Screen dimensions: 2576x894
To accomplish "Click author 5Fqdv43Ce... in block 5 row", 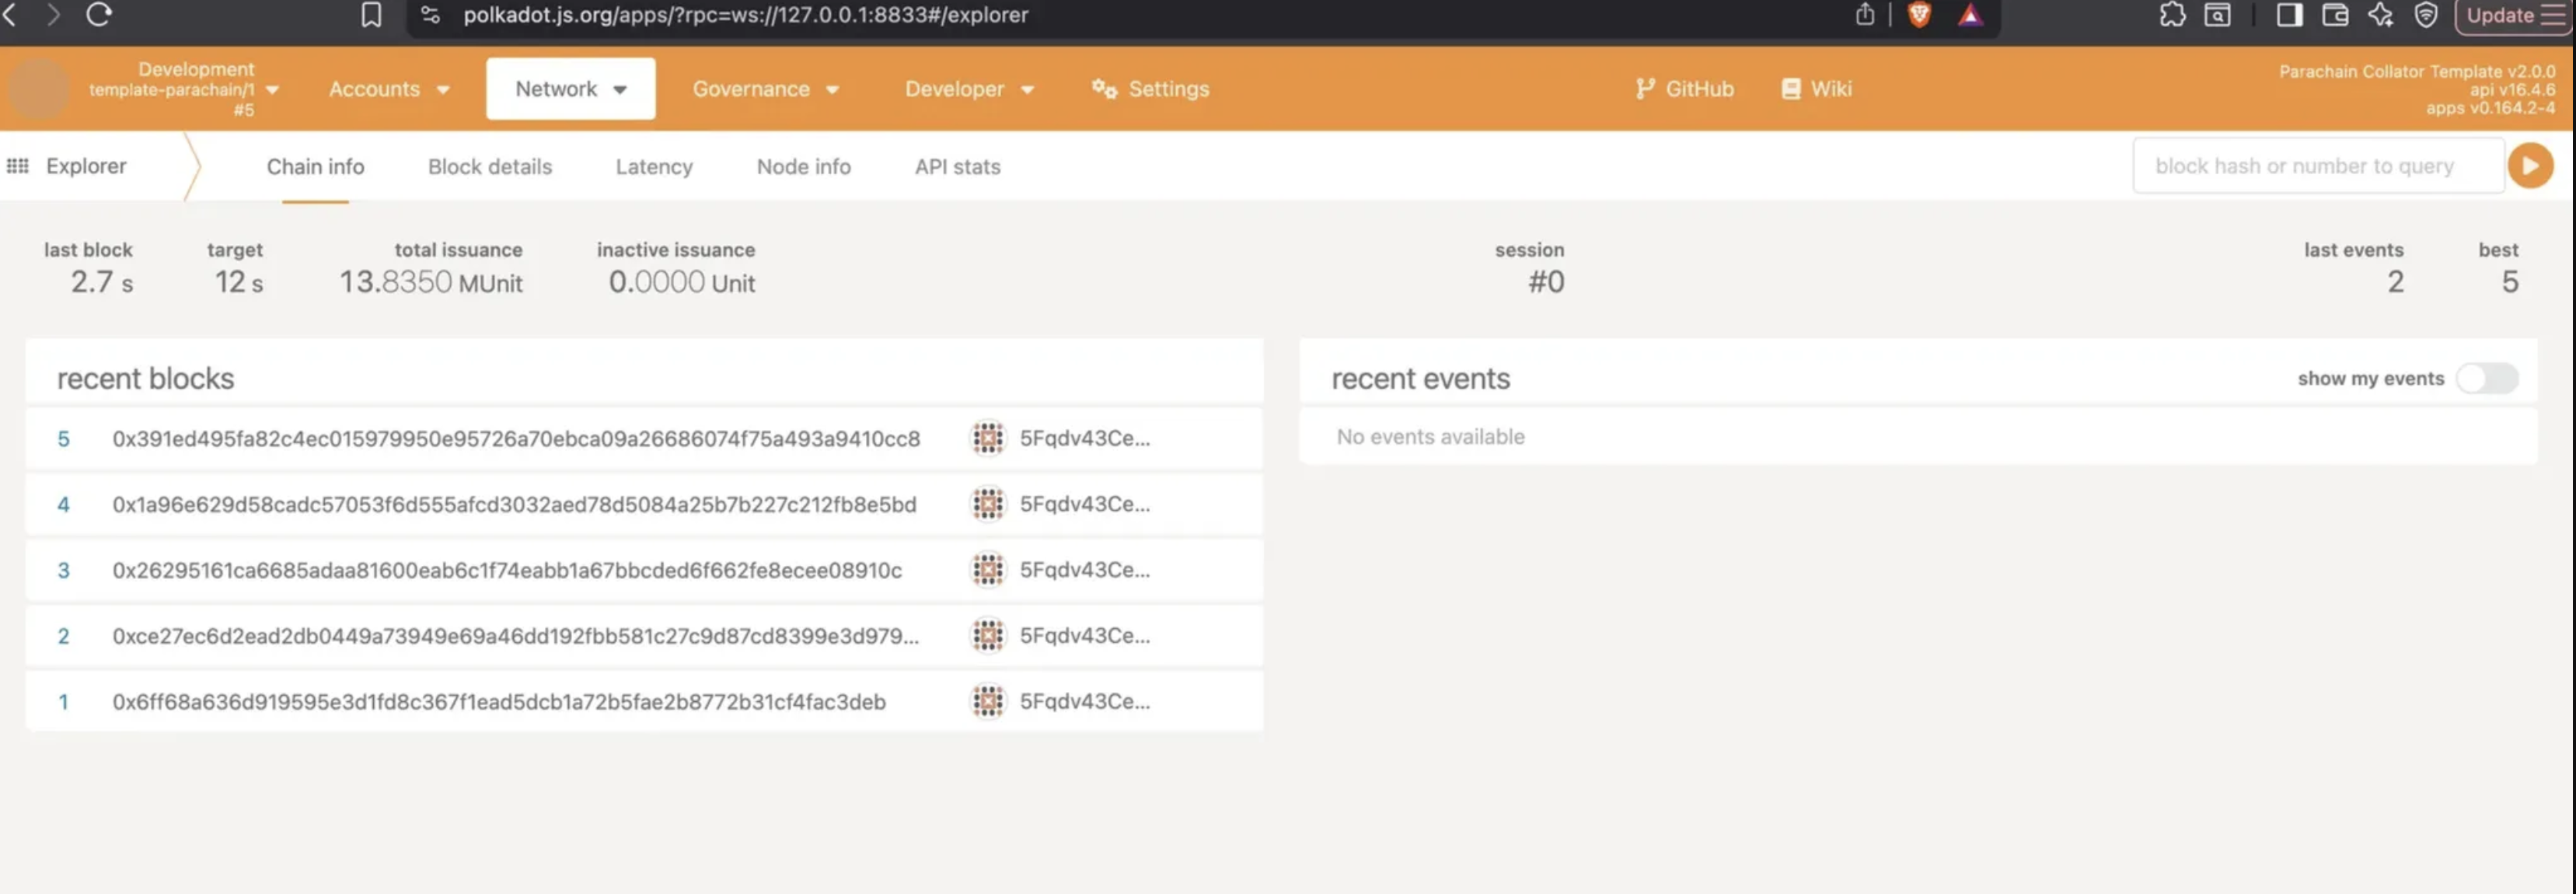I will click(x=1085, y=438).
